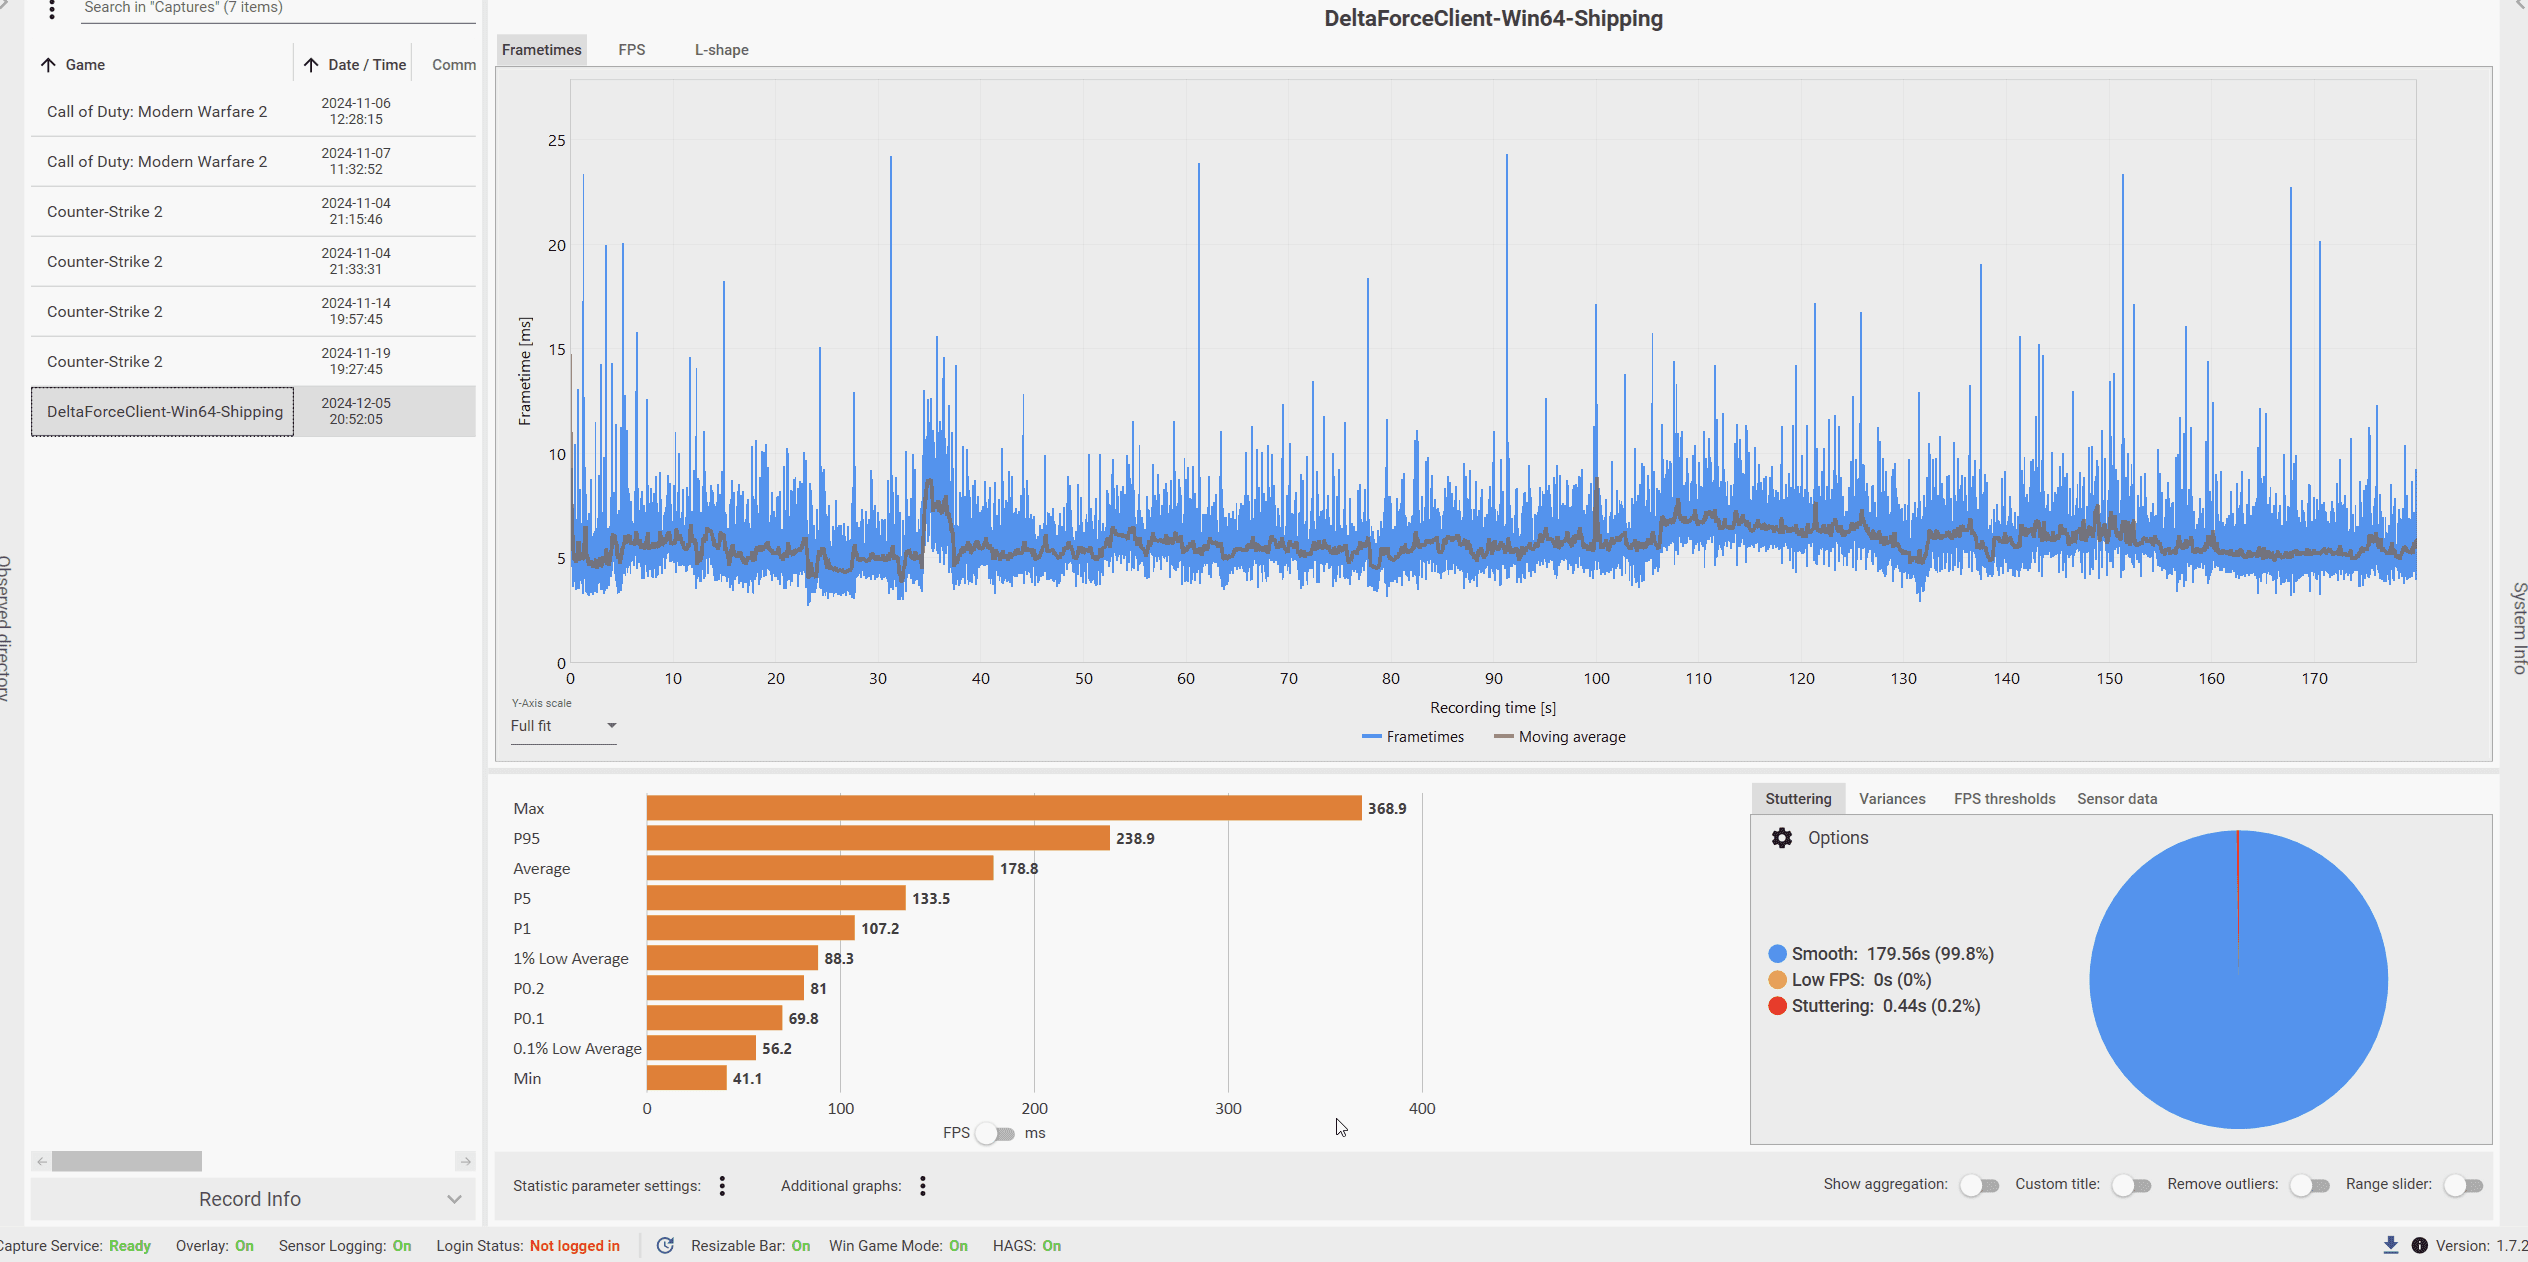The width and height of the screenshot is (2528, 1262).
Task: Click the info icon beside Version
Action: (x=2420, y=1246)
